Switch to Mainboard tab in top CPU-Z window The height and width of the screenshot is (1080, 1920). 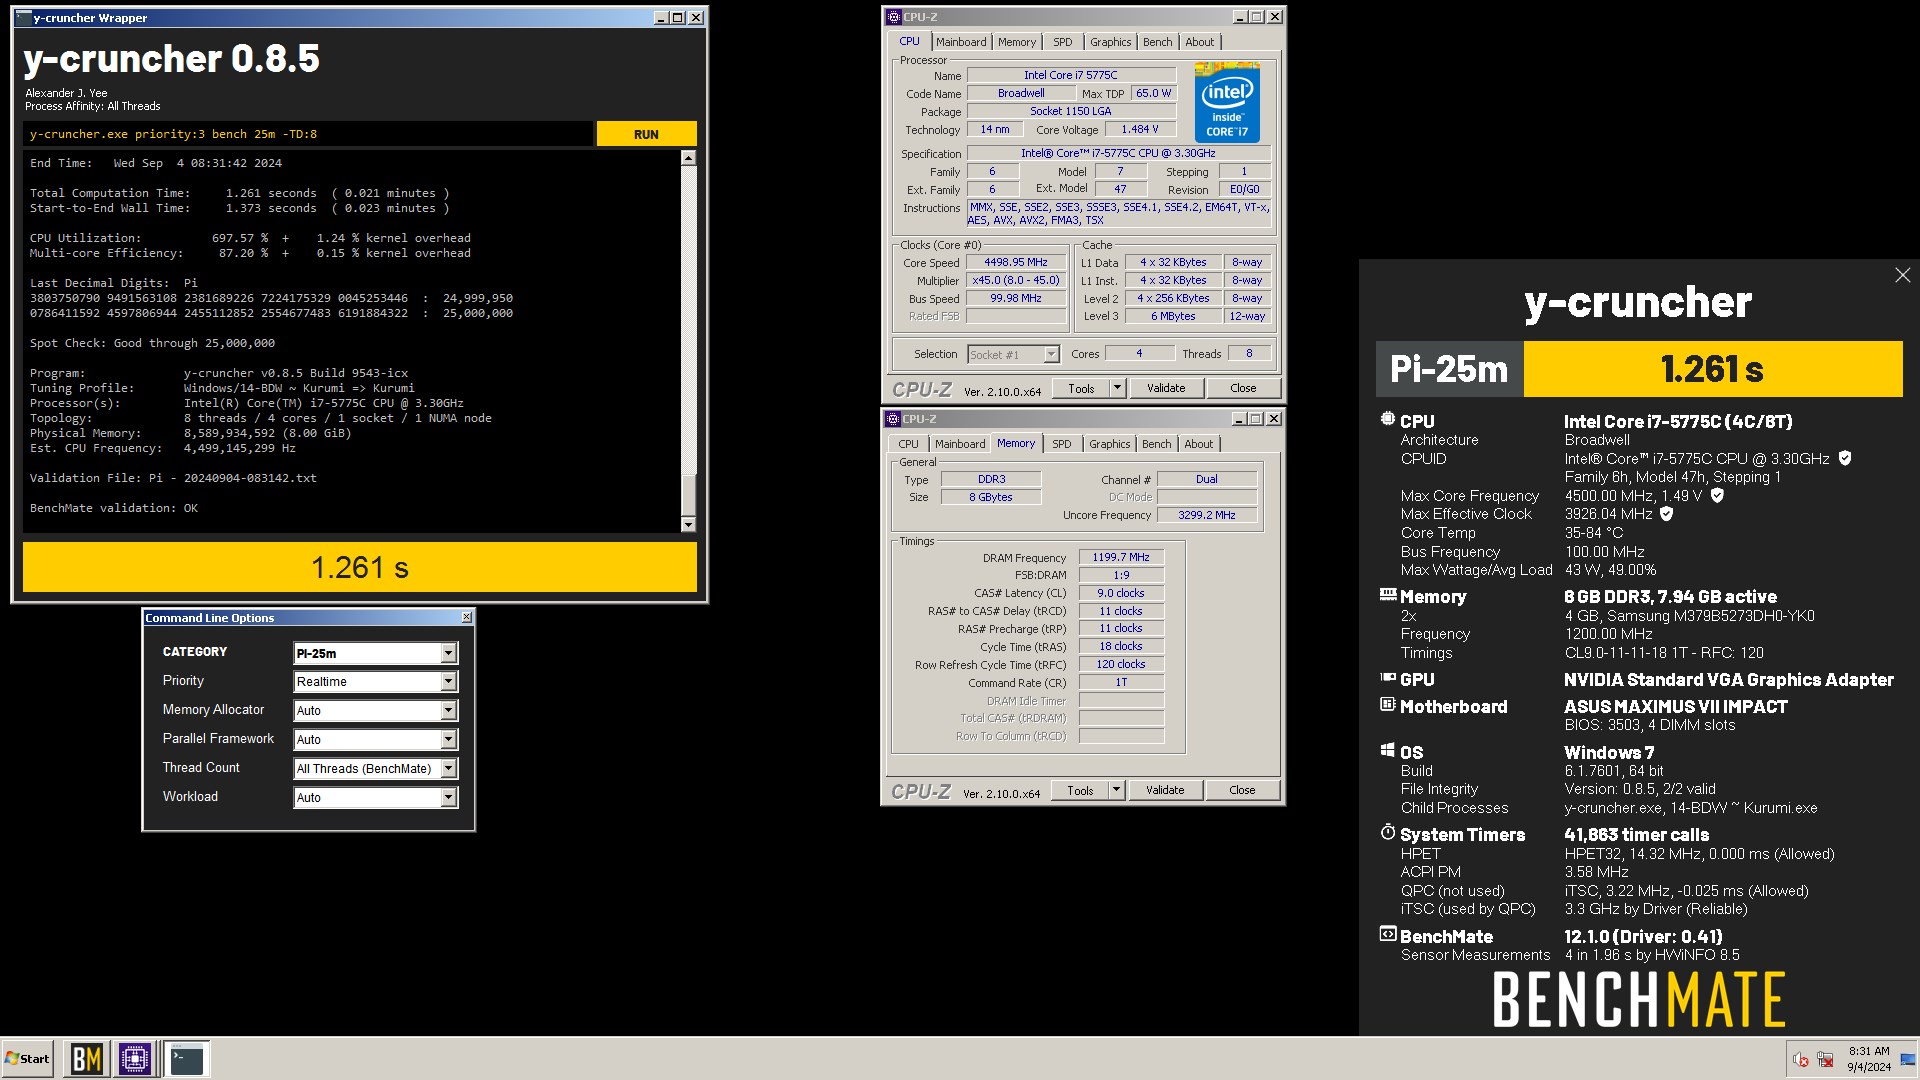pos(961,42)
